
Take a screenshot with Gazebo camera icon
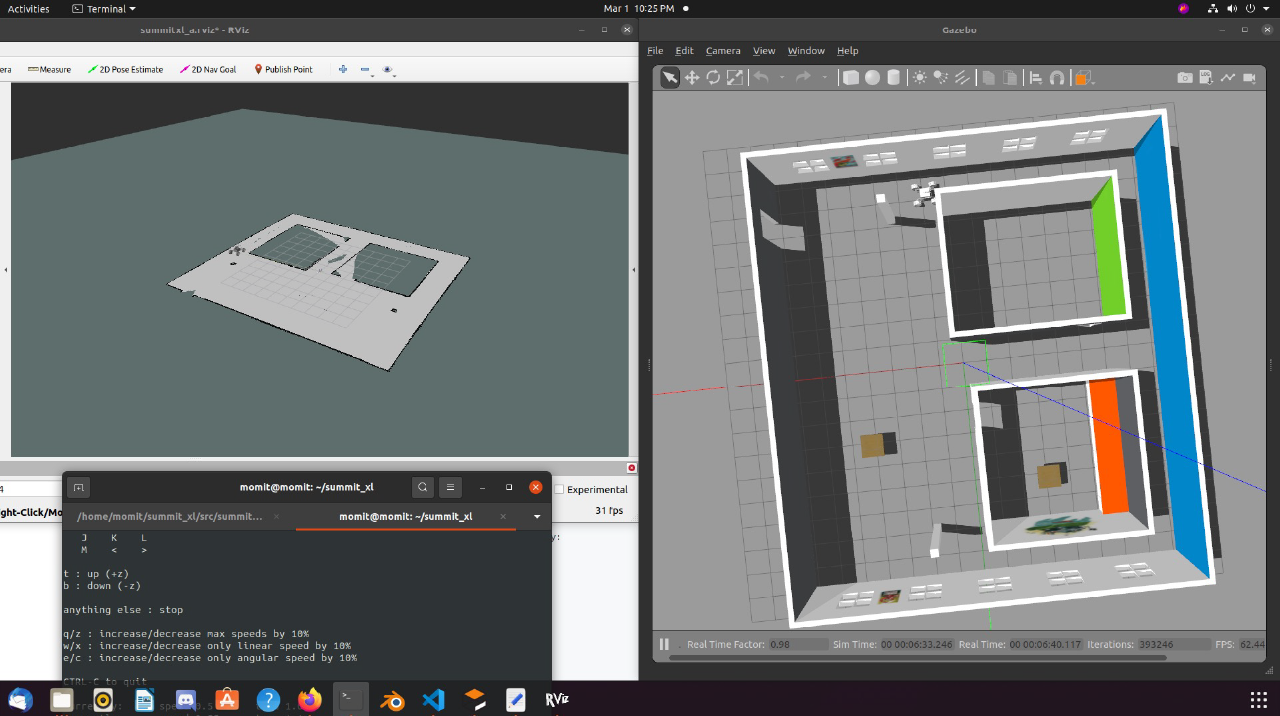(1185, 78)
